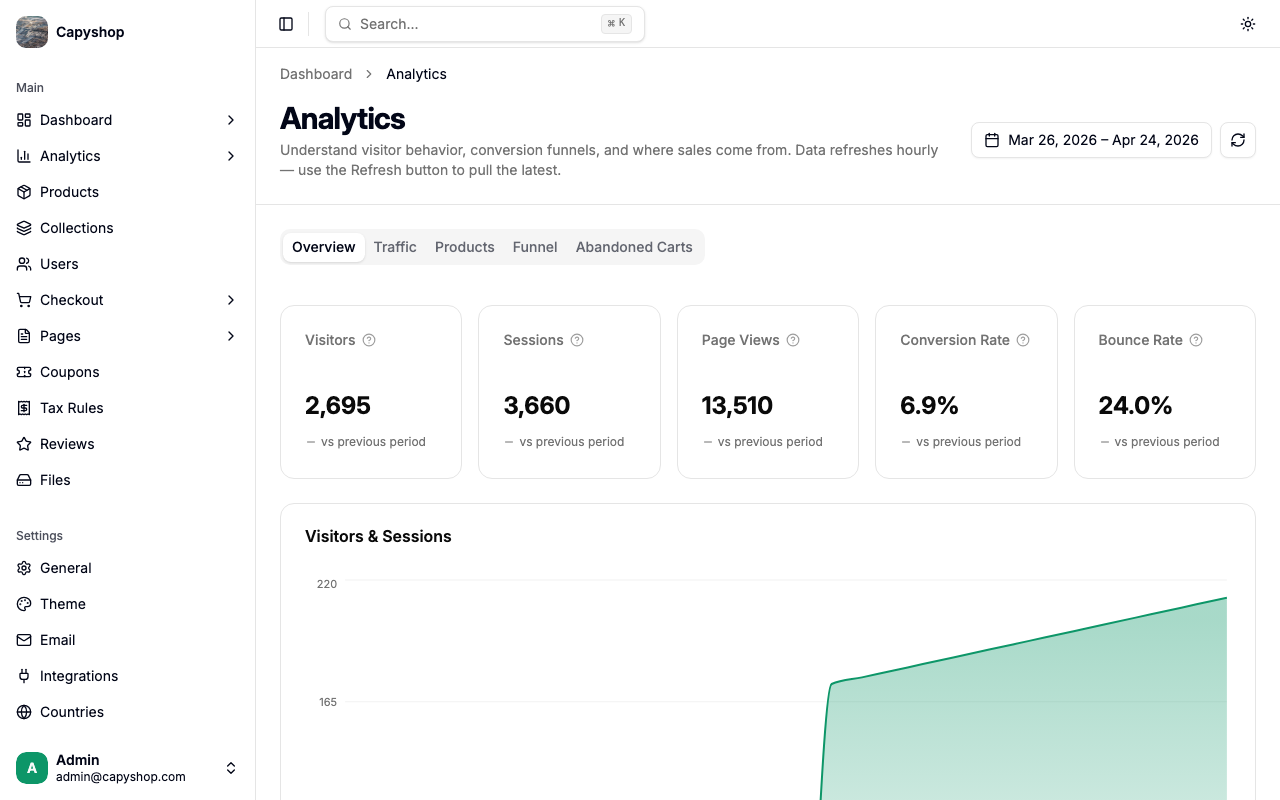The width and height of the screenshot is (1280, 800).
Task: Expand the Dashboard submenu chevron
Action: [x=231, y=120]
